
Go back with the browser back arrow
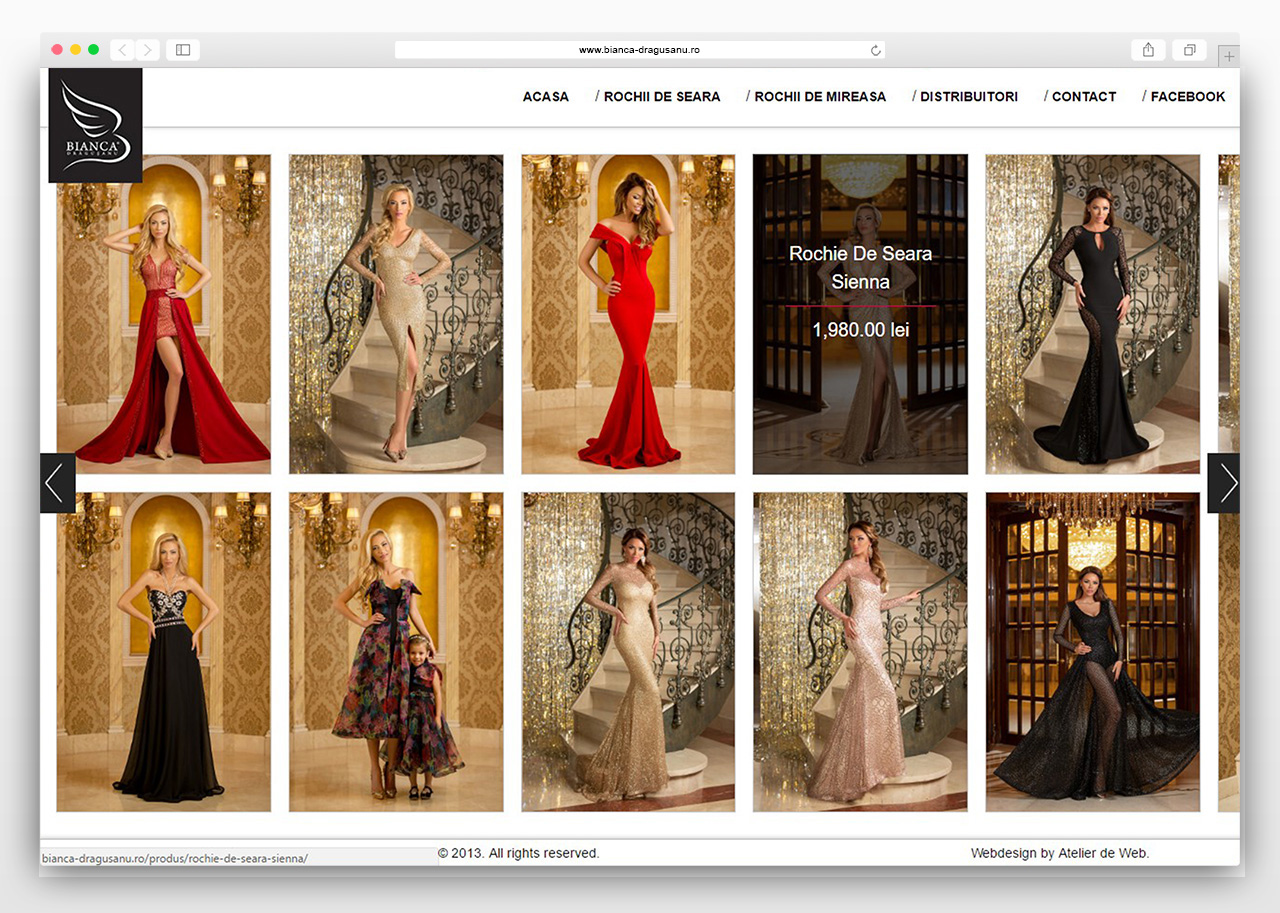click(x=122, y=49)
